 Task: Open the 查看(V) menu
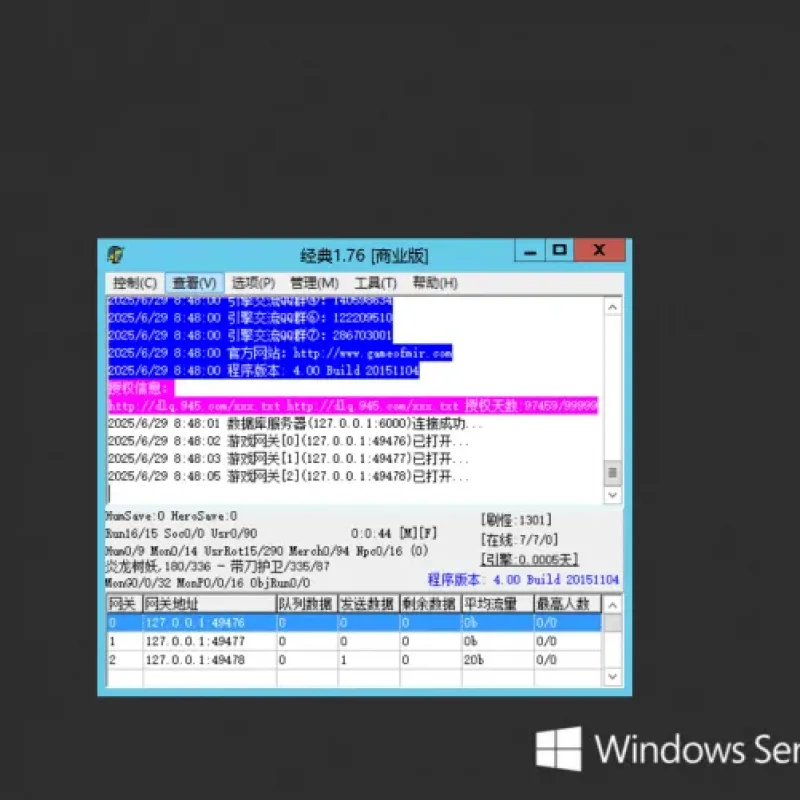[x=194, y=283]
